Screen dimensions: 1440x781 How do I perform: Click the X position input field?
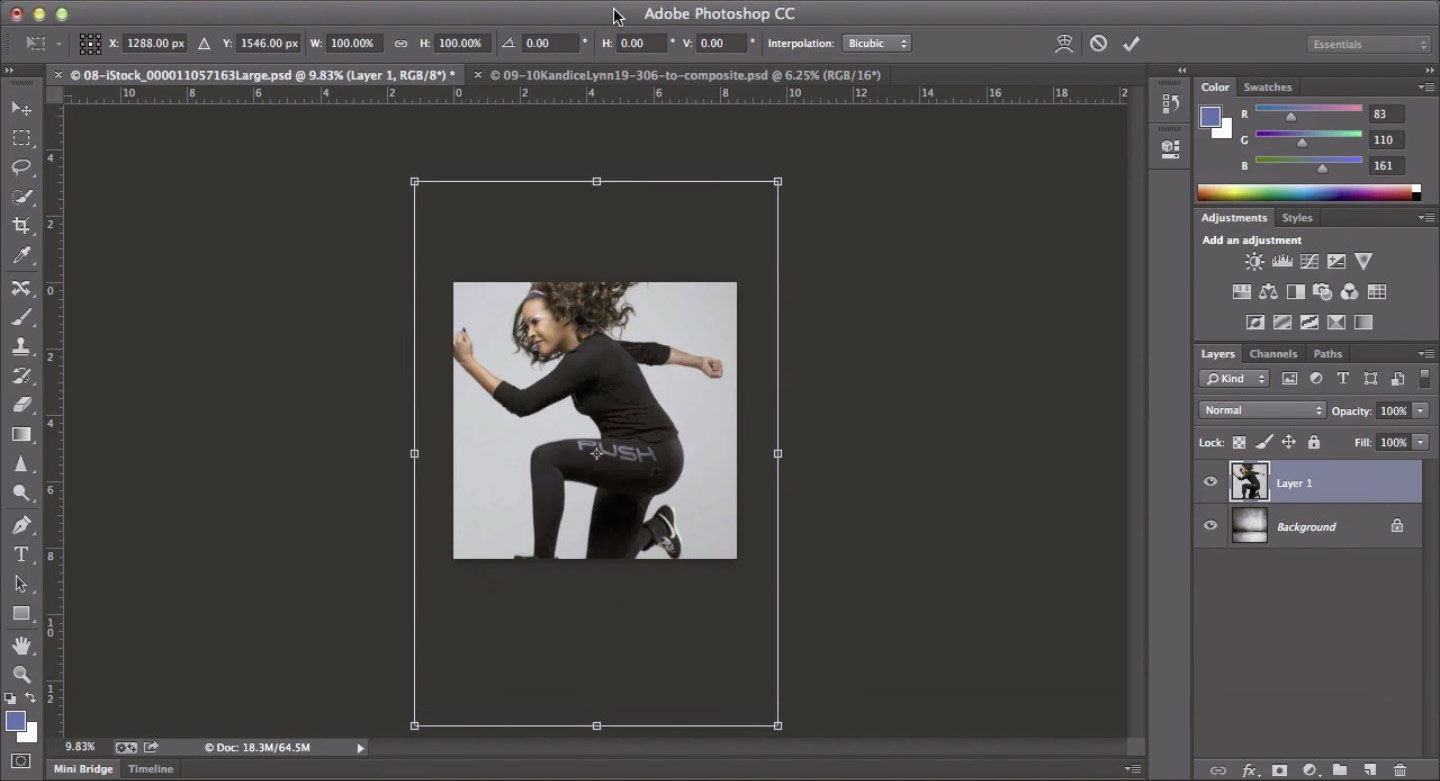pyautogui.click(x=154, y=44)
